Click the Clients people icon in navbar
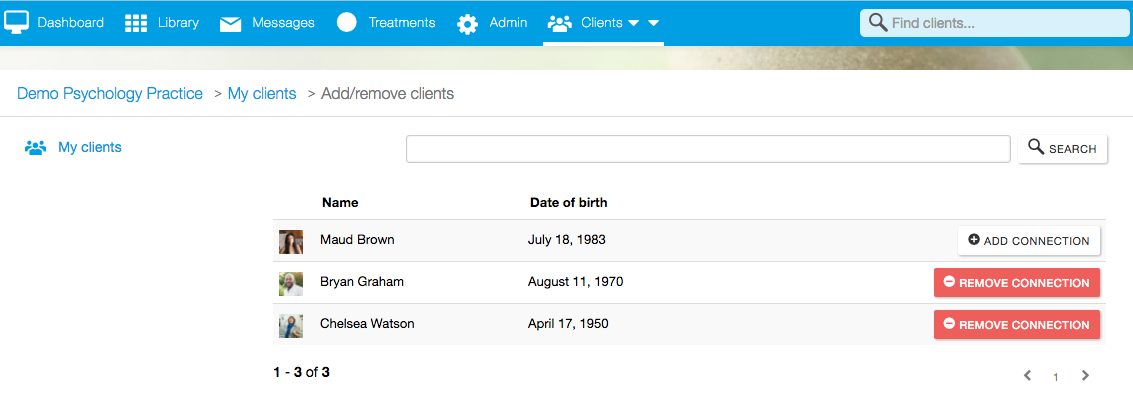 tap(560, 23)
